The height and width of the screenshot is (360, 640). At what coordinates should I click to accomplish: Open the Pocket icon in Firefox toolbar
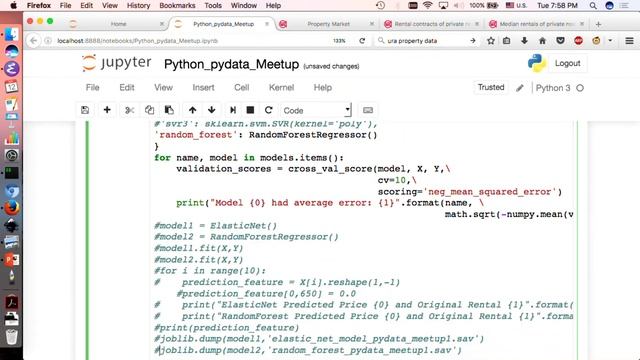click(x=560, y=41)
